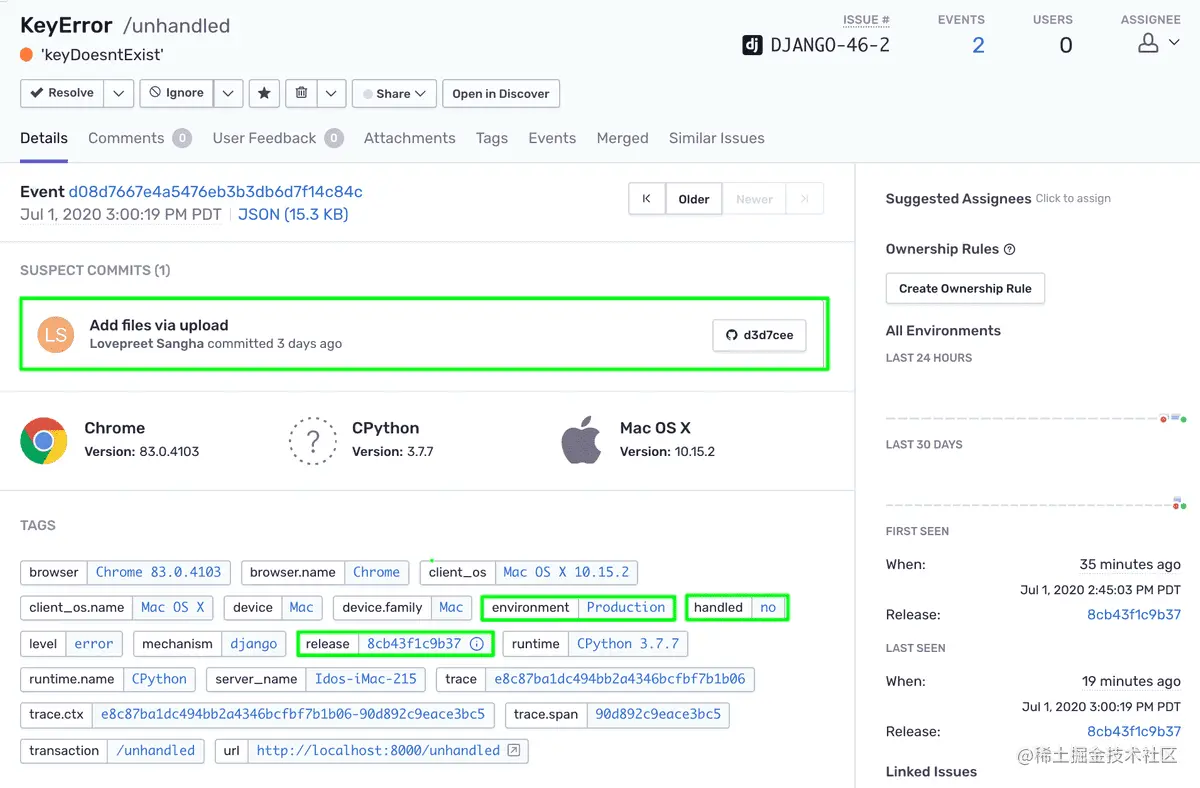Open commit d3d7cee on GitHub
This screenshot has height=788, width=1200.
[x=759, y=335]
